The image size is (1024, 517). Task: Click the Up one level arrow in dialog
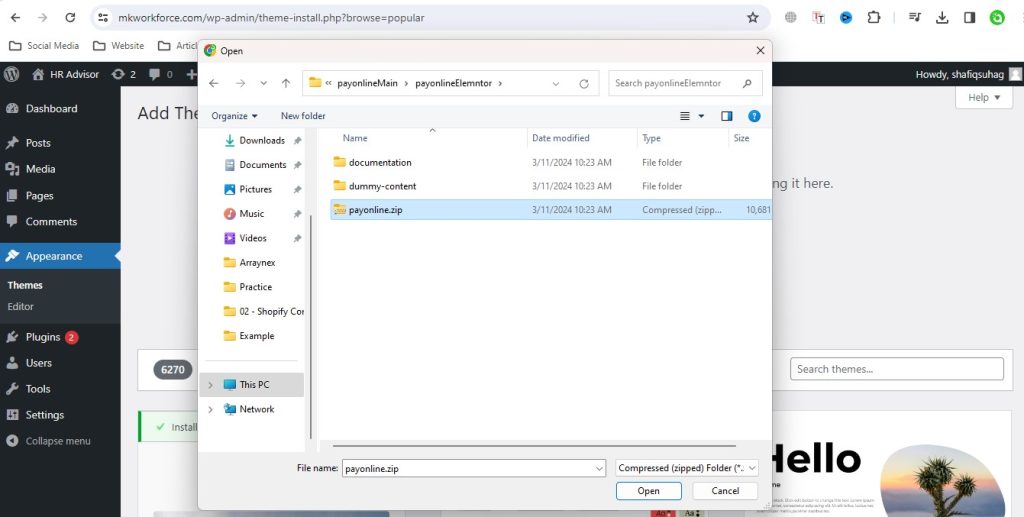(x=286, y=83)
